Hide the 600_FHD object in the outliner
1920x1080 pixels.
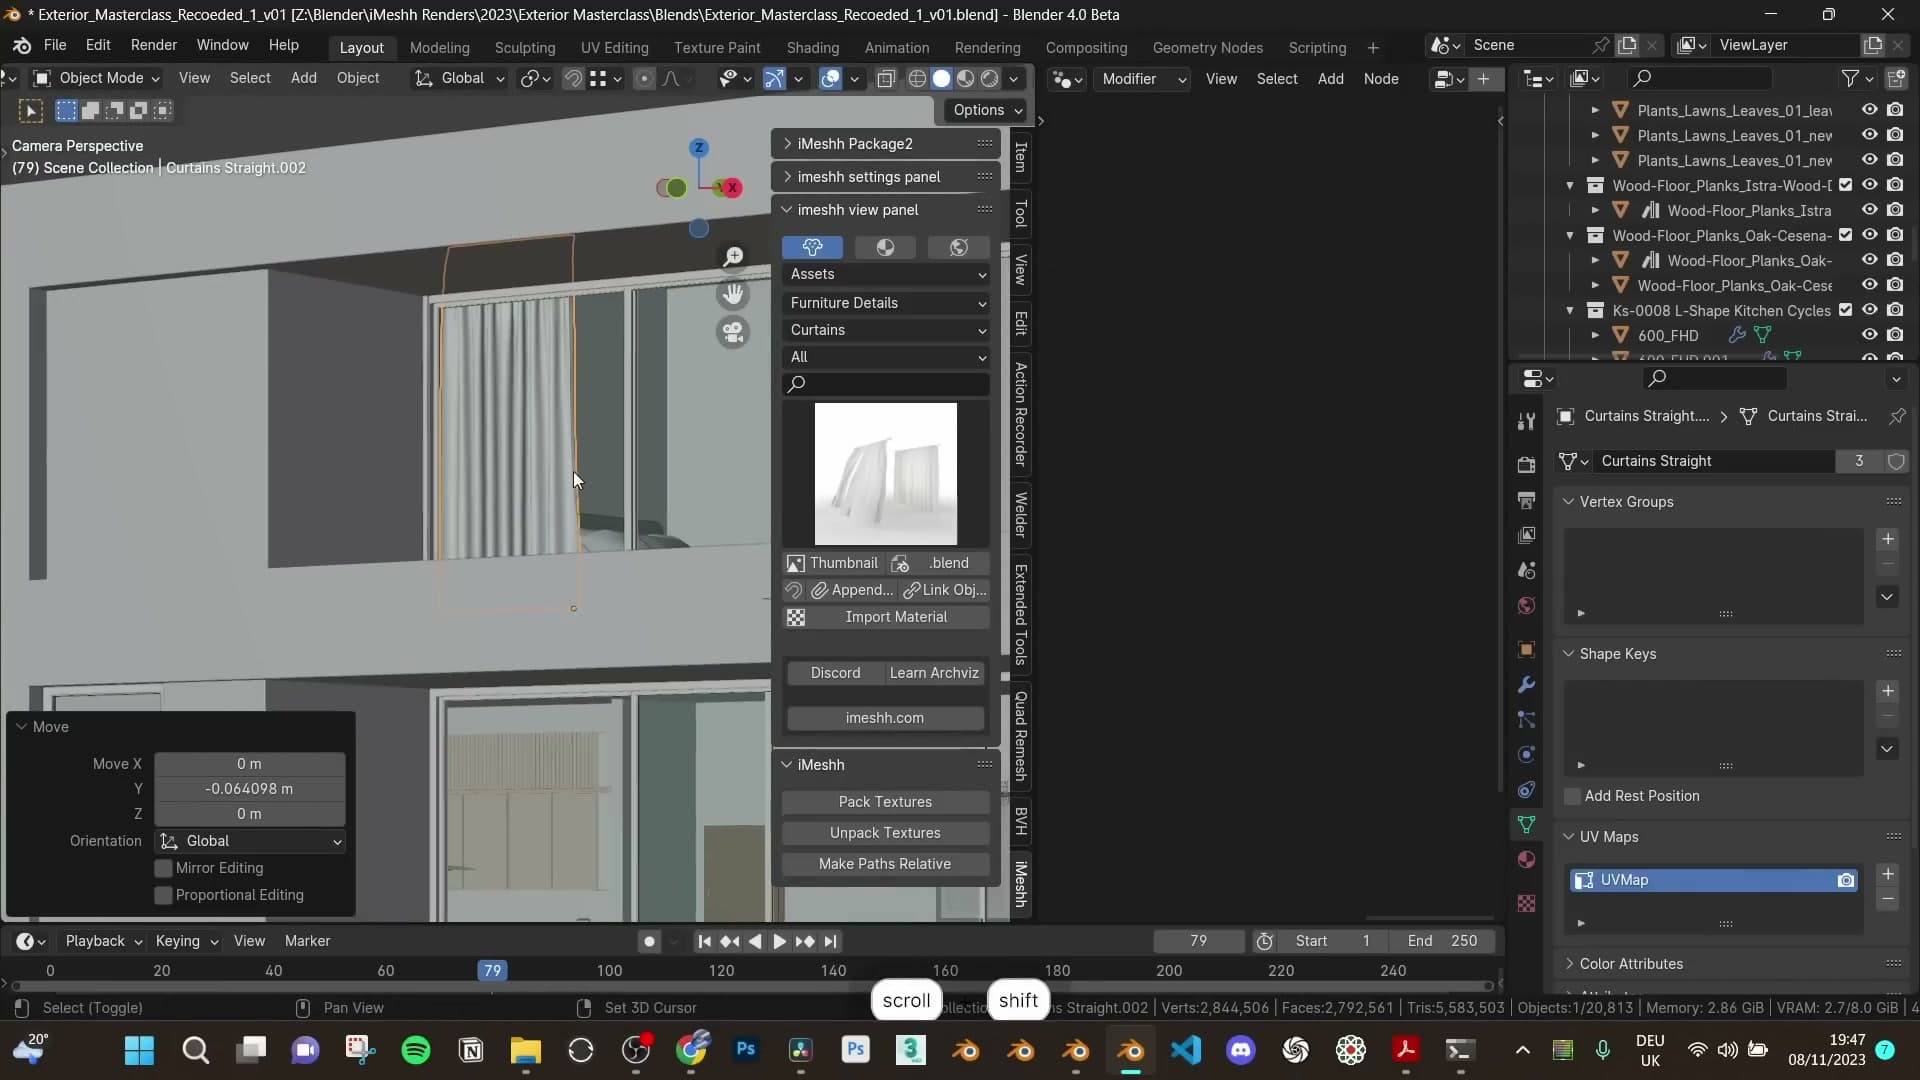1869,335
